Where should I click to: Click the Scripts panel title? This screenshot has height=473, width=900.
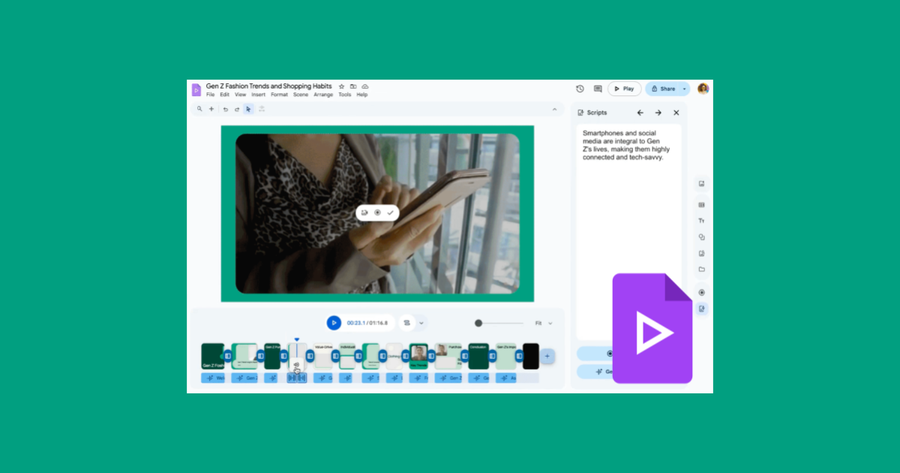[597, 113]
